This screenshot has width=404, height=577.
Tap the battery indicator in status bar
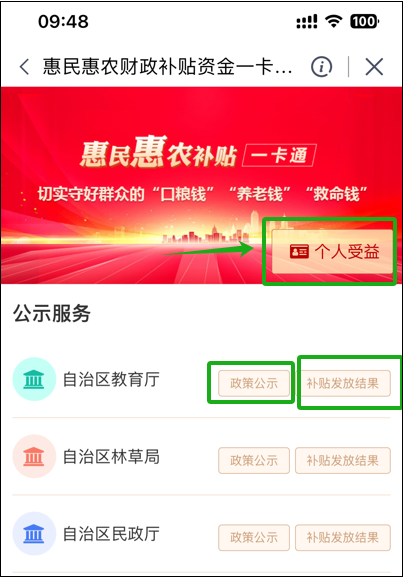pos(364,21)
